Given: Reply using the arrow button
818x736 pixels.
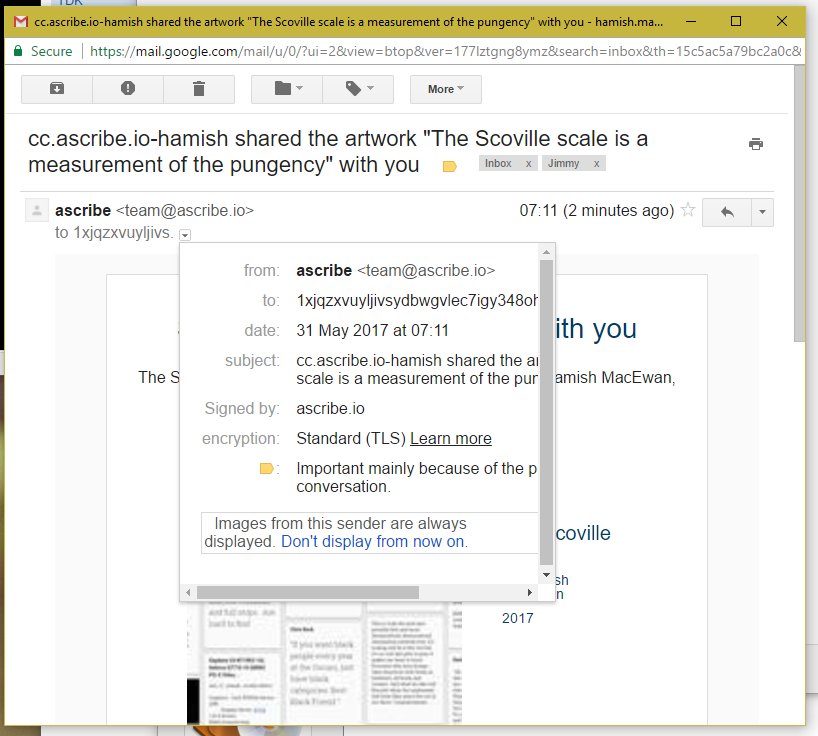Looking at the screenshot, I should (727, 212).
